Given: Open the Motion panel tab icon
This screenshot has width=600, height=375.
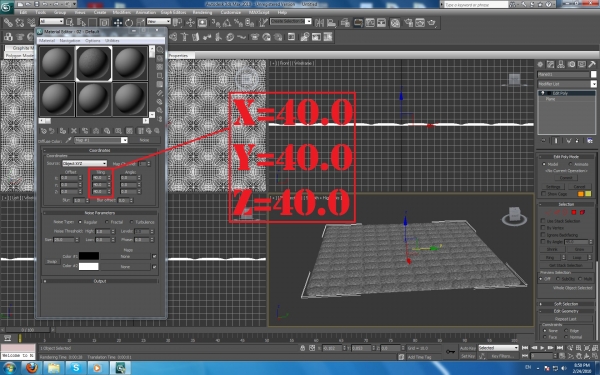Looking at the screenshot, I should point(571,64).
